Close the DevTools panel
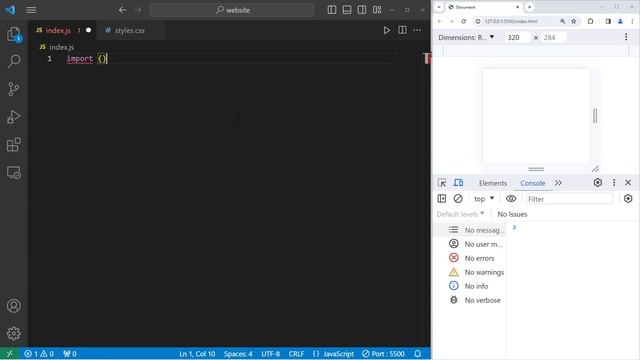The width and height of the screenshot is (640, 360). pos(628,182)
